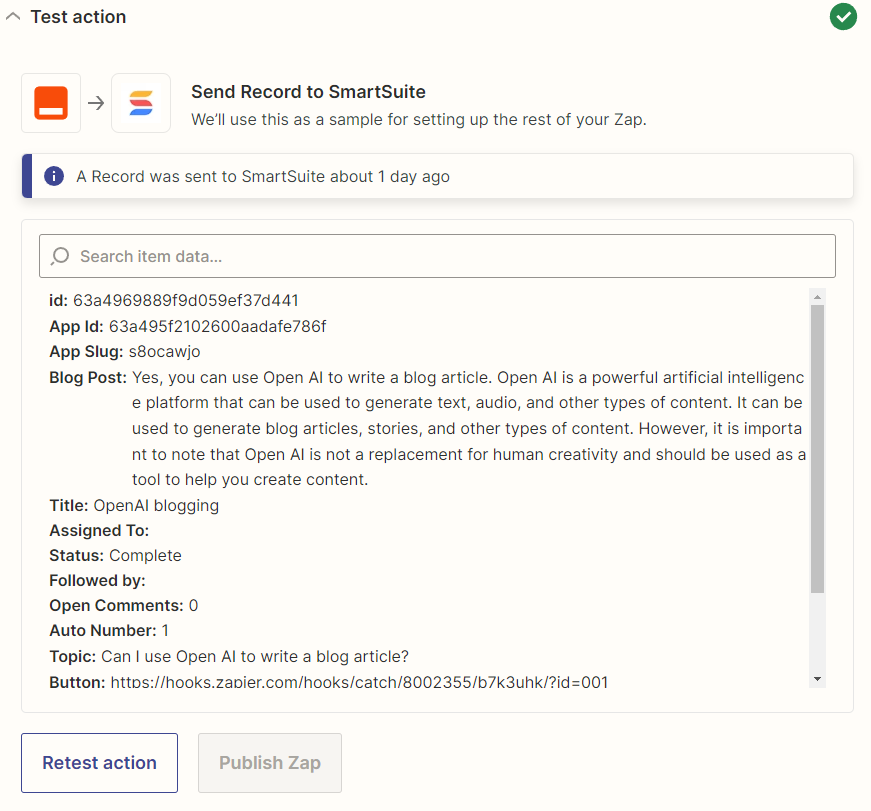Click scrollbar down arrow in data list

click(817, 679)
